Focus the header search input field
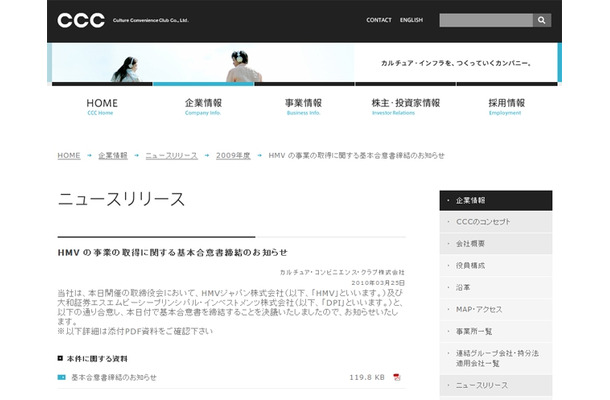The height and width of the screenshot is (400, 610). (x=486, y=20)
